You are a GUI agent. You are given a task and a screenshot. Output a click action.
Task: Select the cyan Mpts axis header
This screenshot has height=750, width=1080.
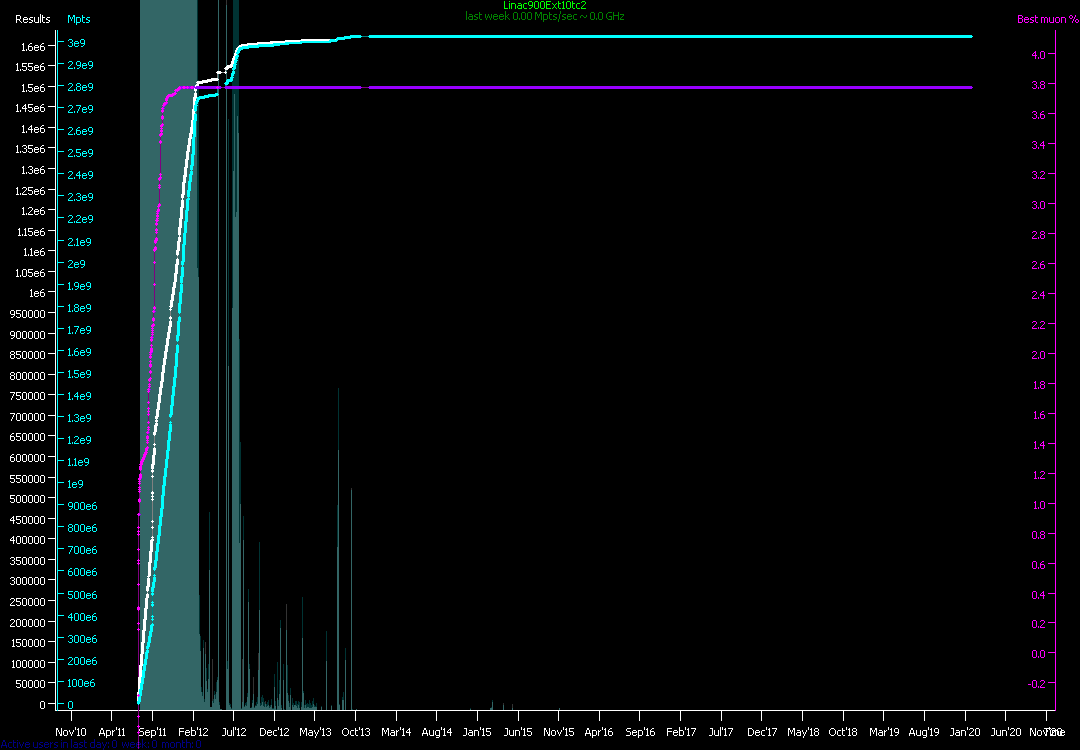tap(78, 19)
